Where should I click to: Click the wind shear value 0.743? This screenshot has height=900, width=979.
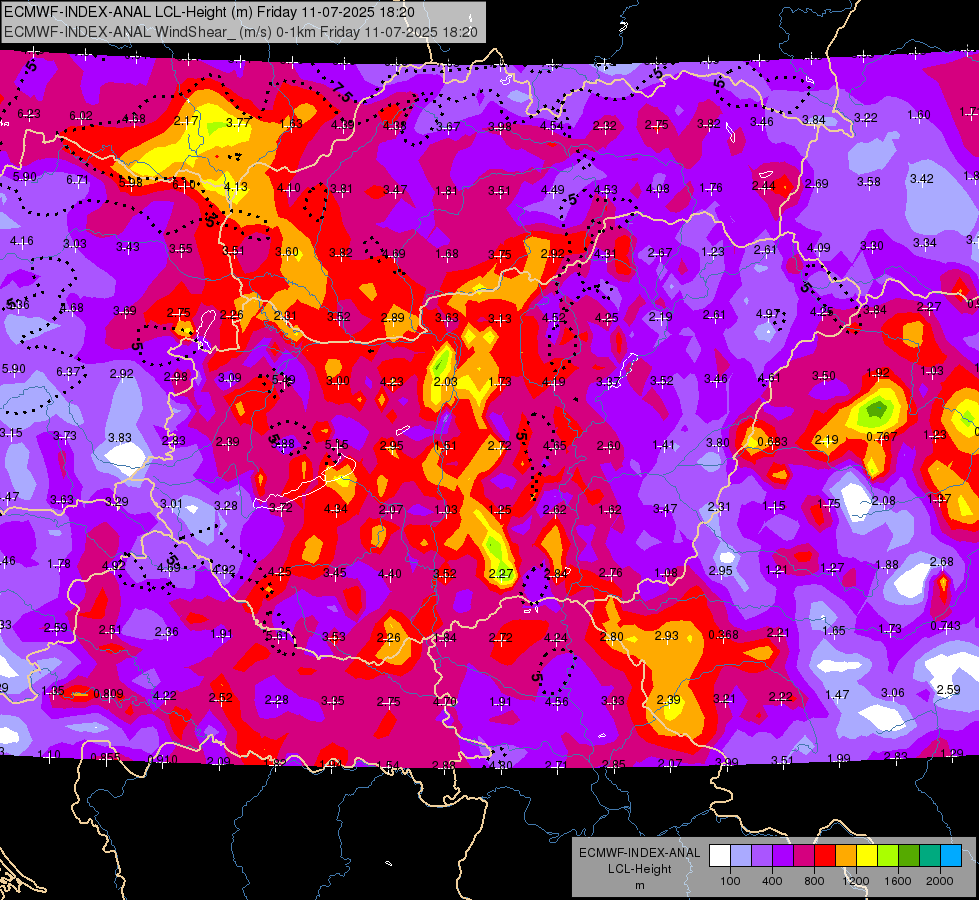[x=945, y=626]
